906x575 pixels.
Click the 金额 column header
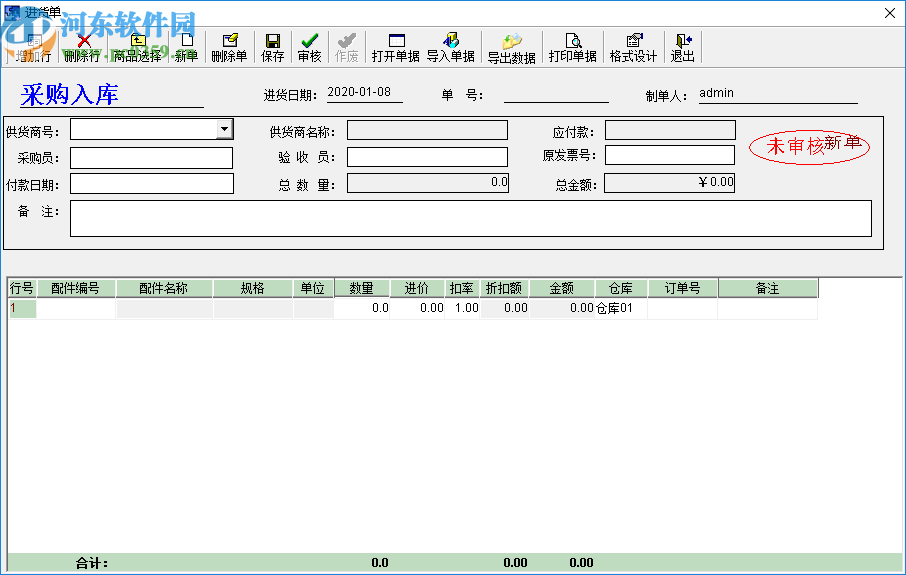click(562, 288)
